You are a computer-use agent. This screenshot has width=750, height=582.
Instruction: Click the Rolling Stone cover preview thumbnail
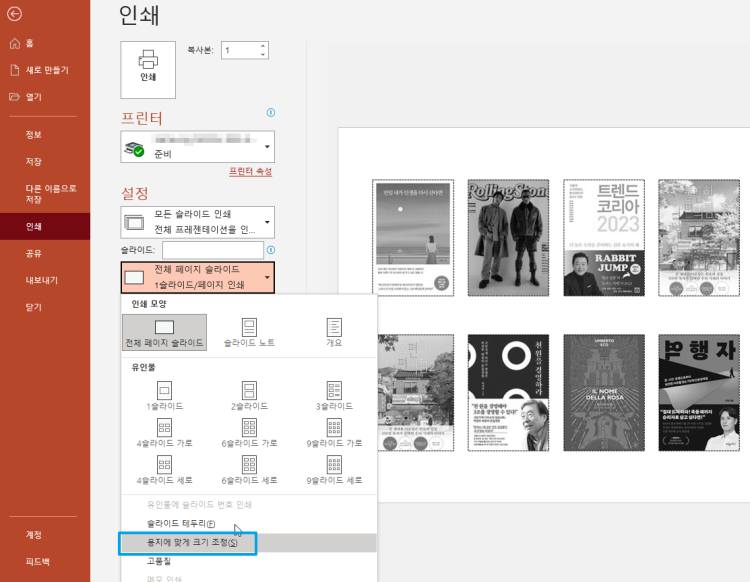508,238
